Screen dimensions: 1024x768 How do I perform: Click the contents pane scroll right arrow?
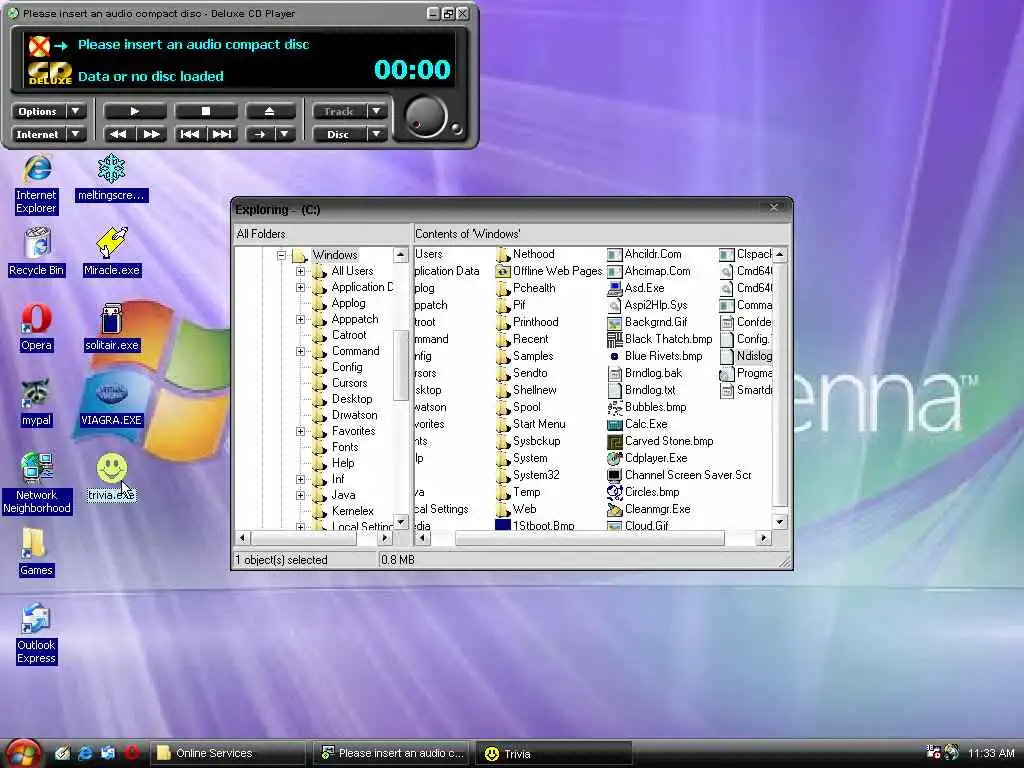click(763, 538)
